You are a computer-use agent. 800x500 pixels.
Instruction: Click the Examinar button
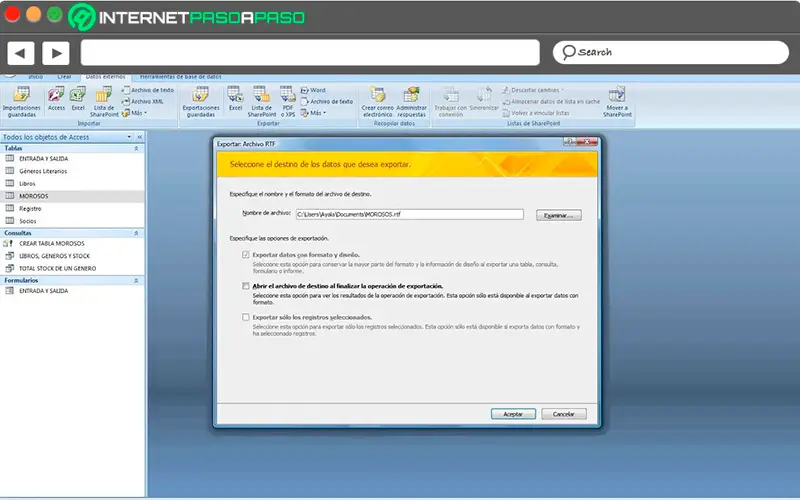click(x=559, y=215)
